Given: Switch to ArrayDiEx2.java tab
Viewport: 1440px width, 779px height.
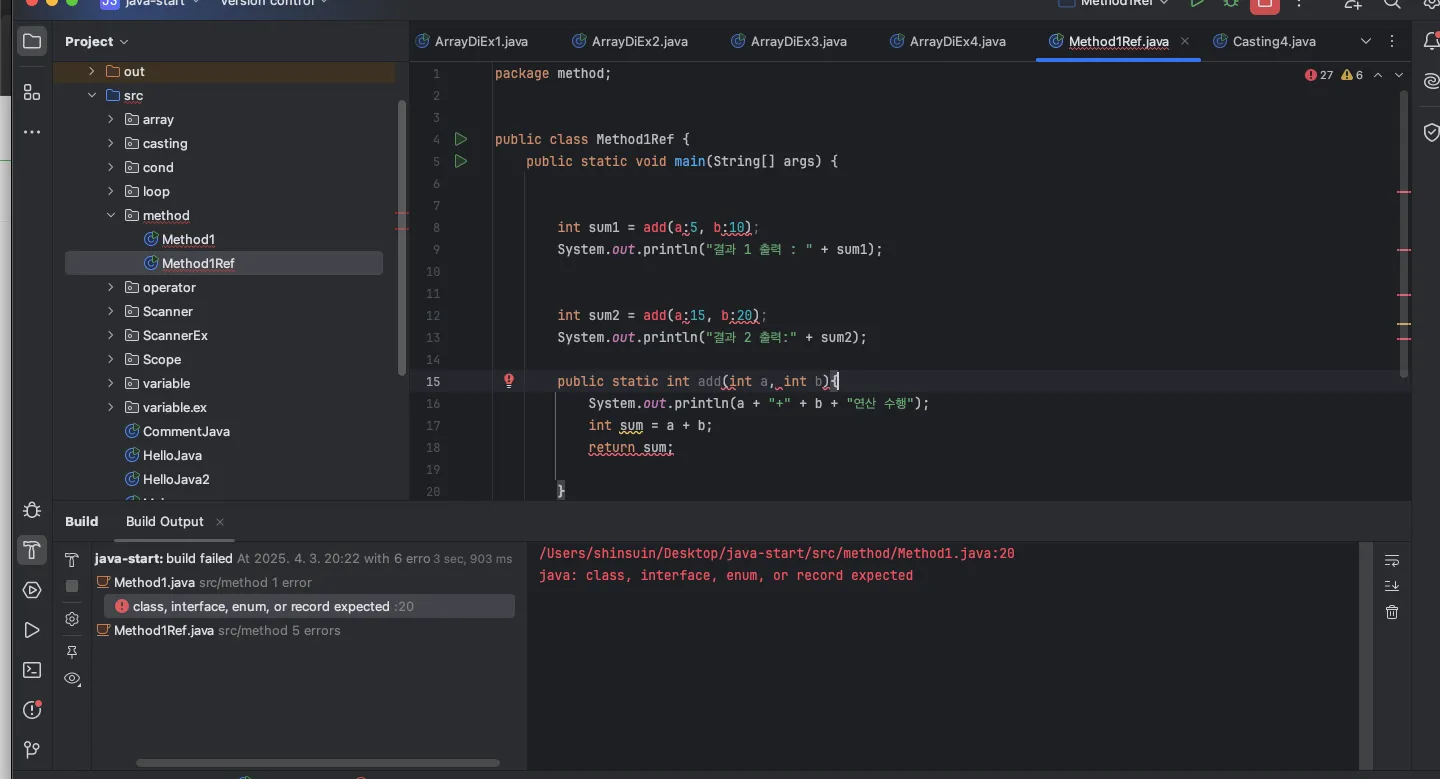Looking at the screenshot, I should click(x=629, y=41).
